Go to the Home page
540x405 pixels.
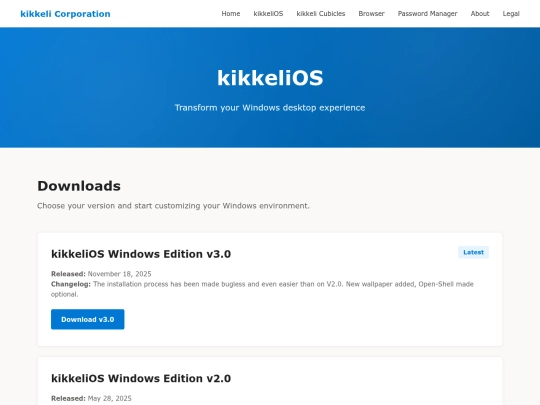(231, 14)
